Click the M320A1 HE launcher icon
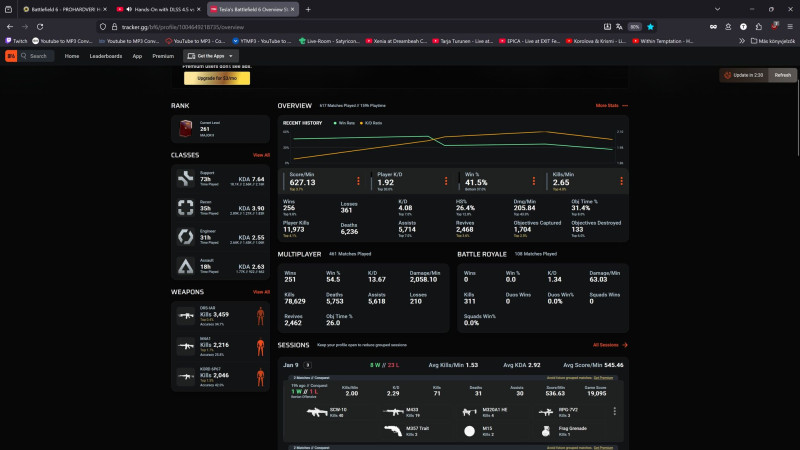This screenshot has height=450, width=800. 469,412
